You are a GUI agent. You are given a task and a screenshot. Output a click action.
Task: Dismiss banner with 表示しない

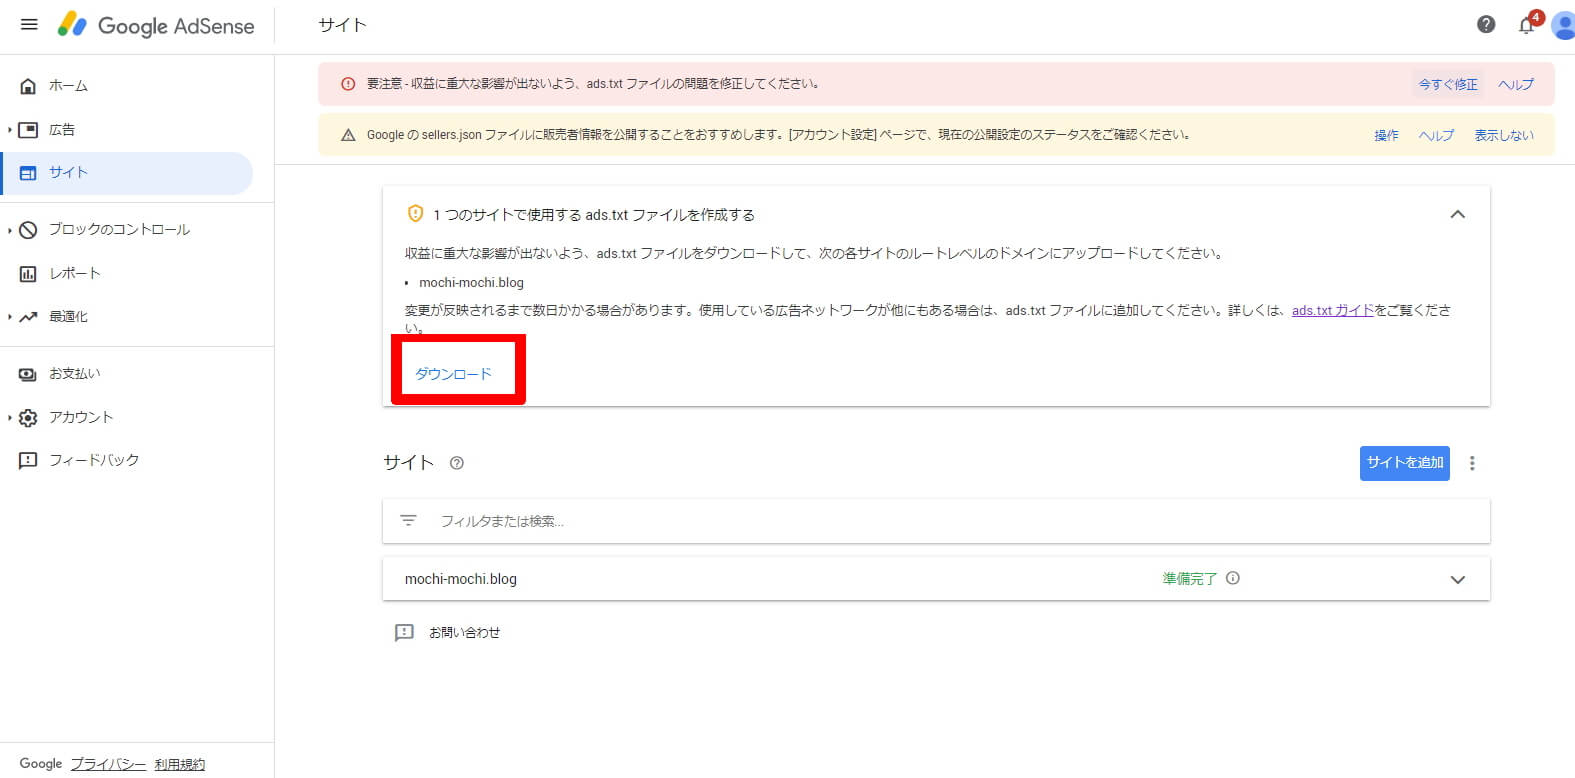point(1504,136)
